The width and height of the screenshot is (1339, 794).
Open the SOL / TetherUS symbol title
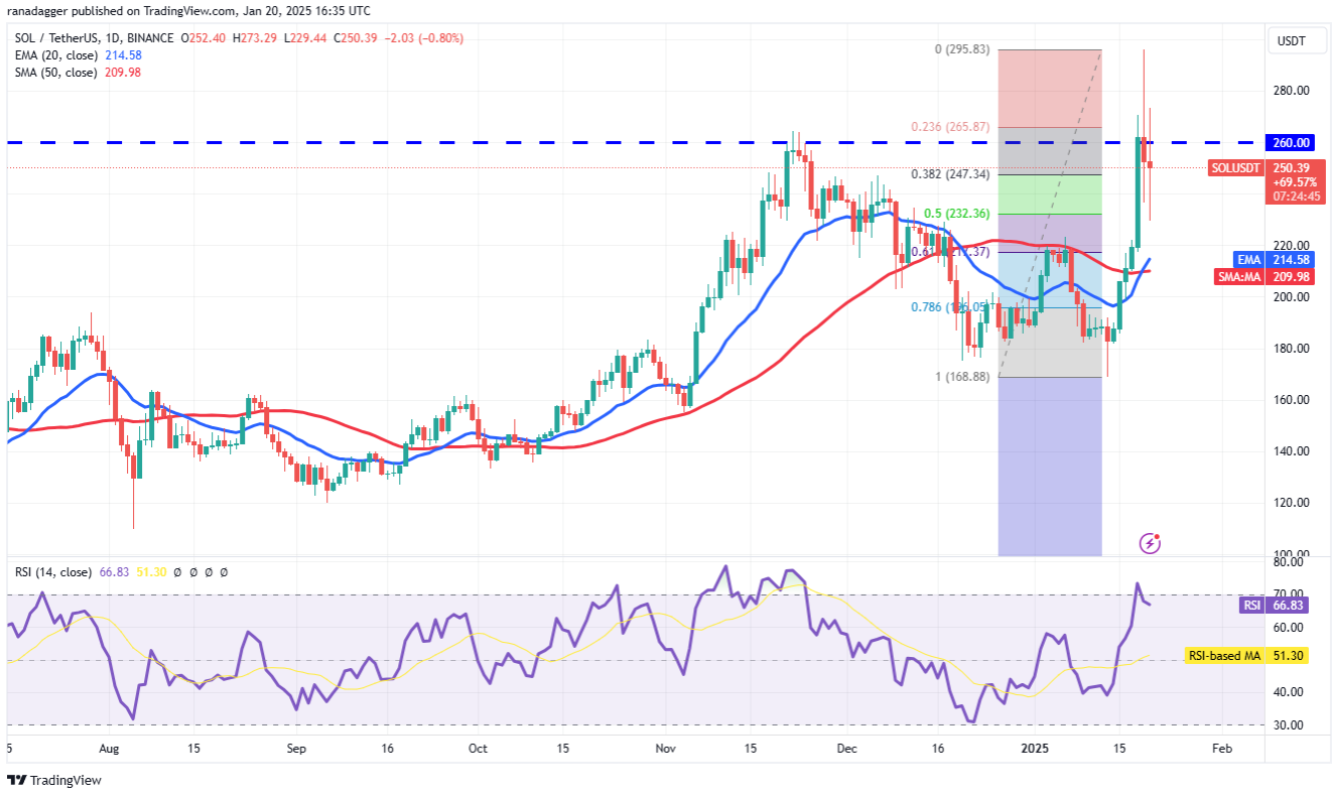pos(91,38)
